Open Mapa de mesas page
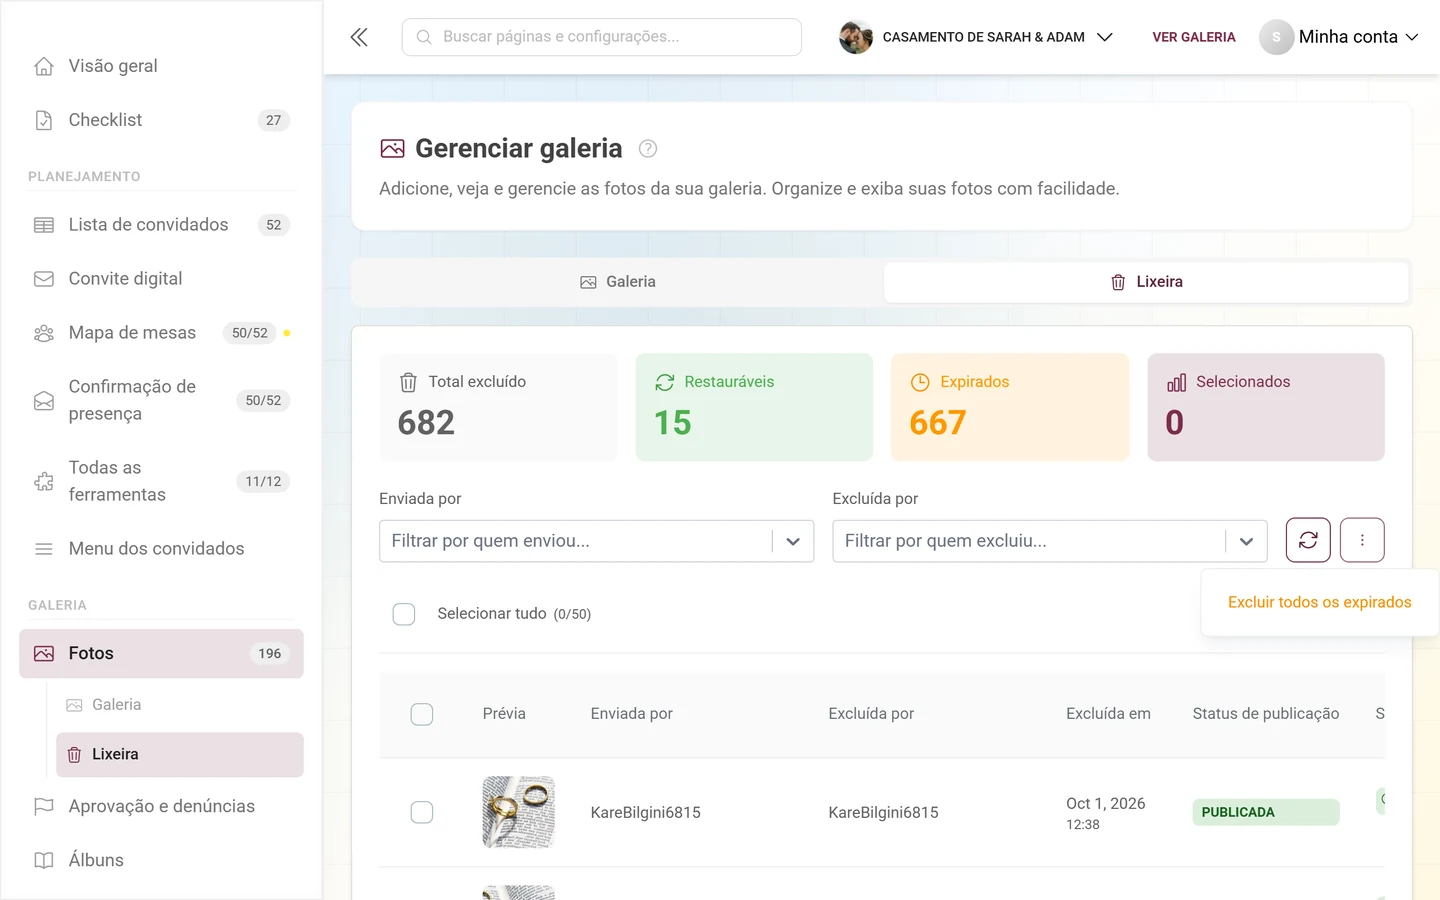 point(161,333)
